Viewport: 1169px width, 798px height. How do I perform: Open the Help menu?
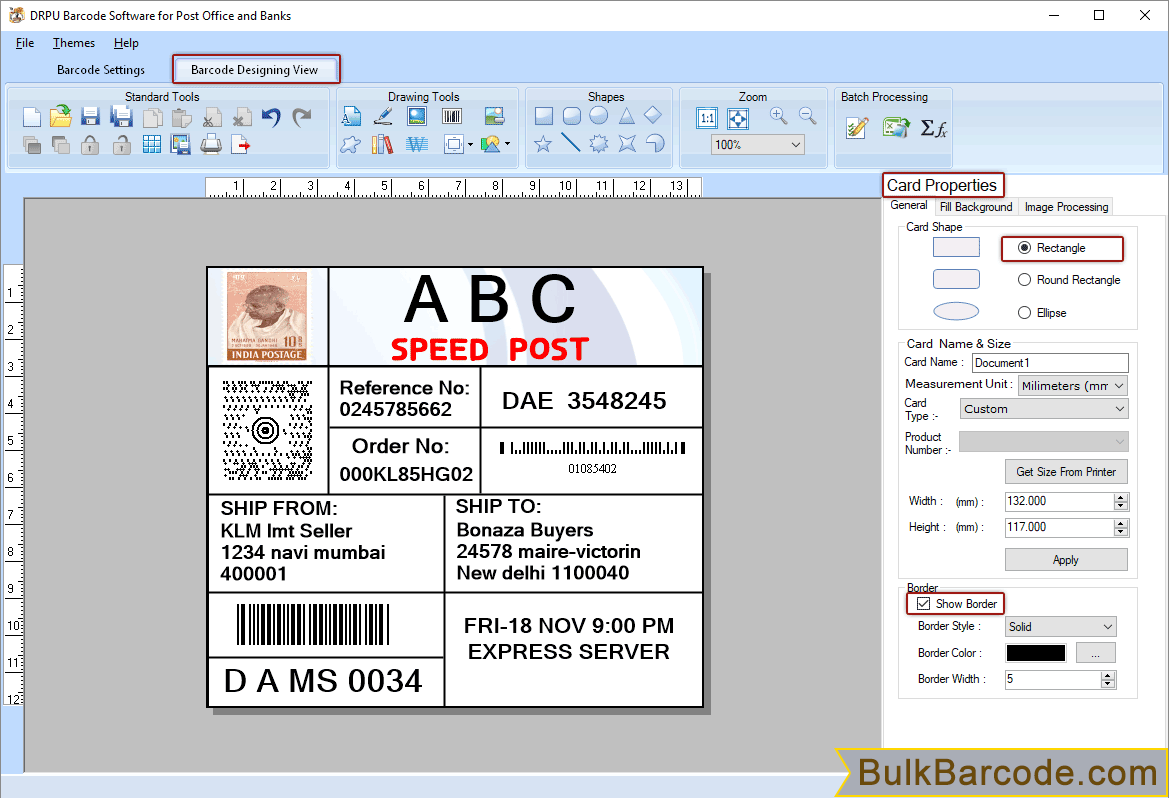pos(126,43)
